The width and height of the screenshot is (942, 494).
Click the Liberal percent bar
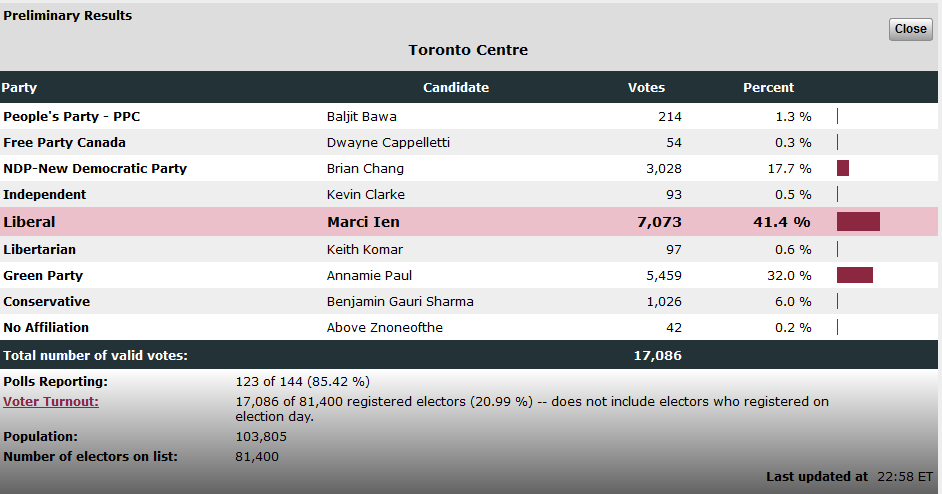(858, 222)
